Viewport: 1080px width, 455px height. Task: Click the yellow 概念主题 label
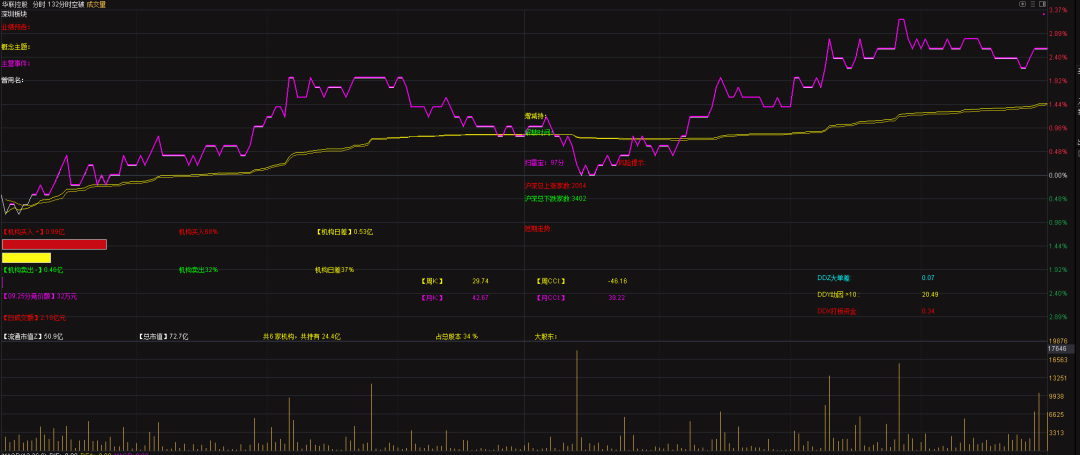pos(15,47)
